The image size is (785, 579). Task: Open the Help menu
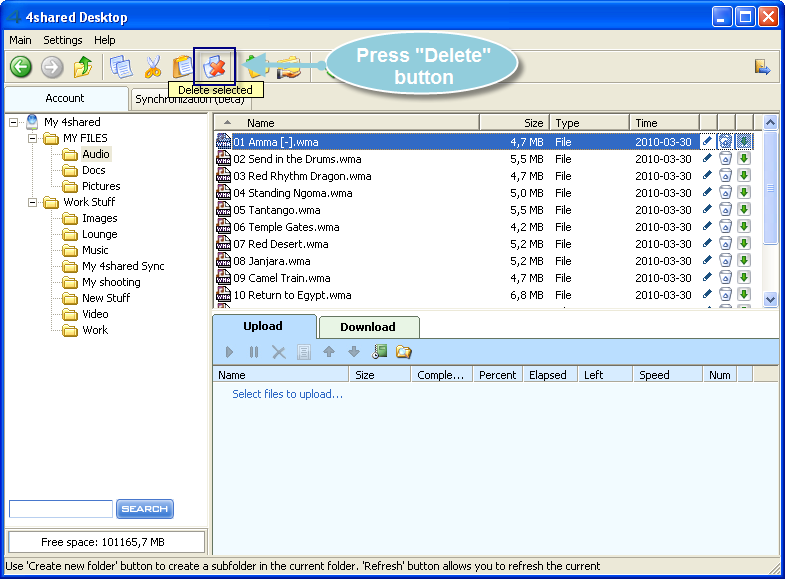105,40
